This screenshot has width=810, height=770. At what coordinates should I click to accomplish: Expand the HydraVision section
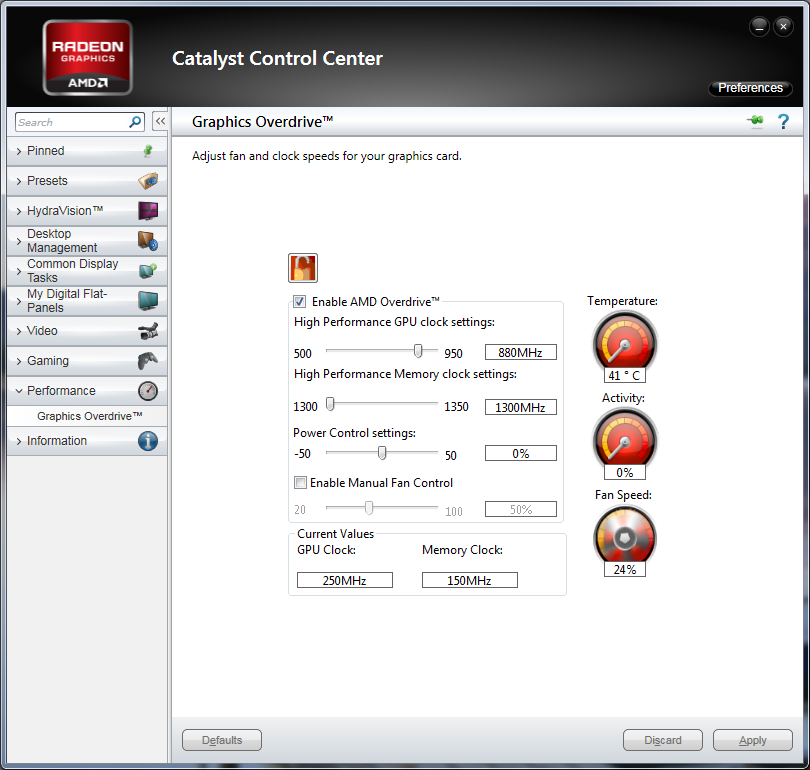(x=87, y=211)
